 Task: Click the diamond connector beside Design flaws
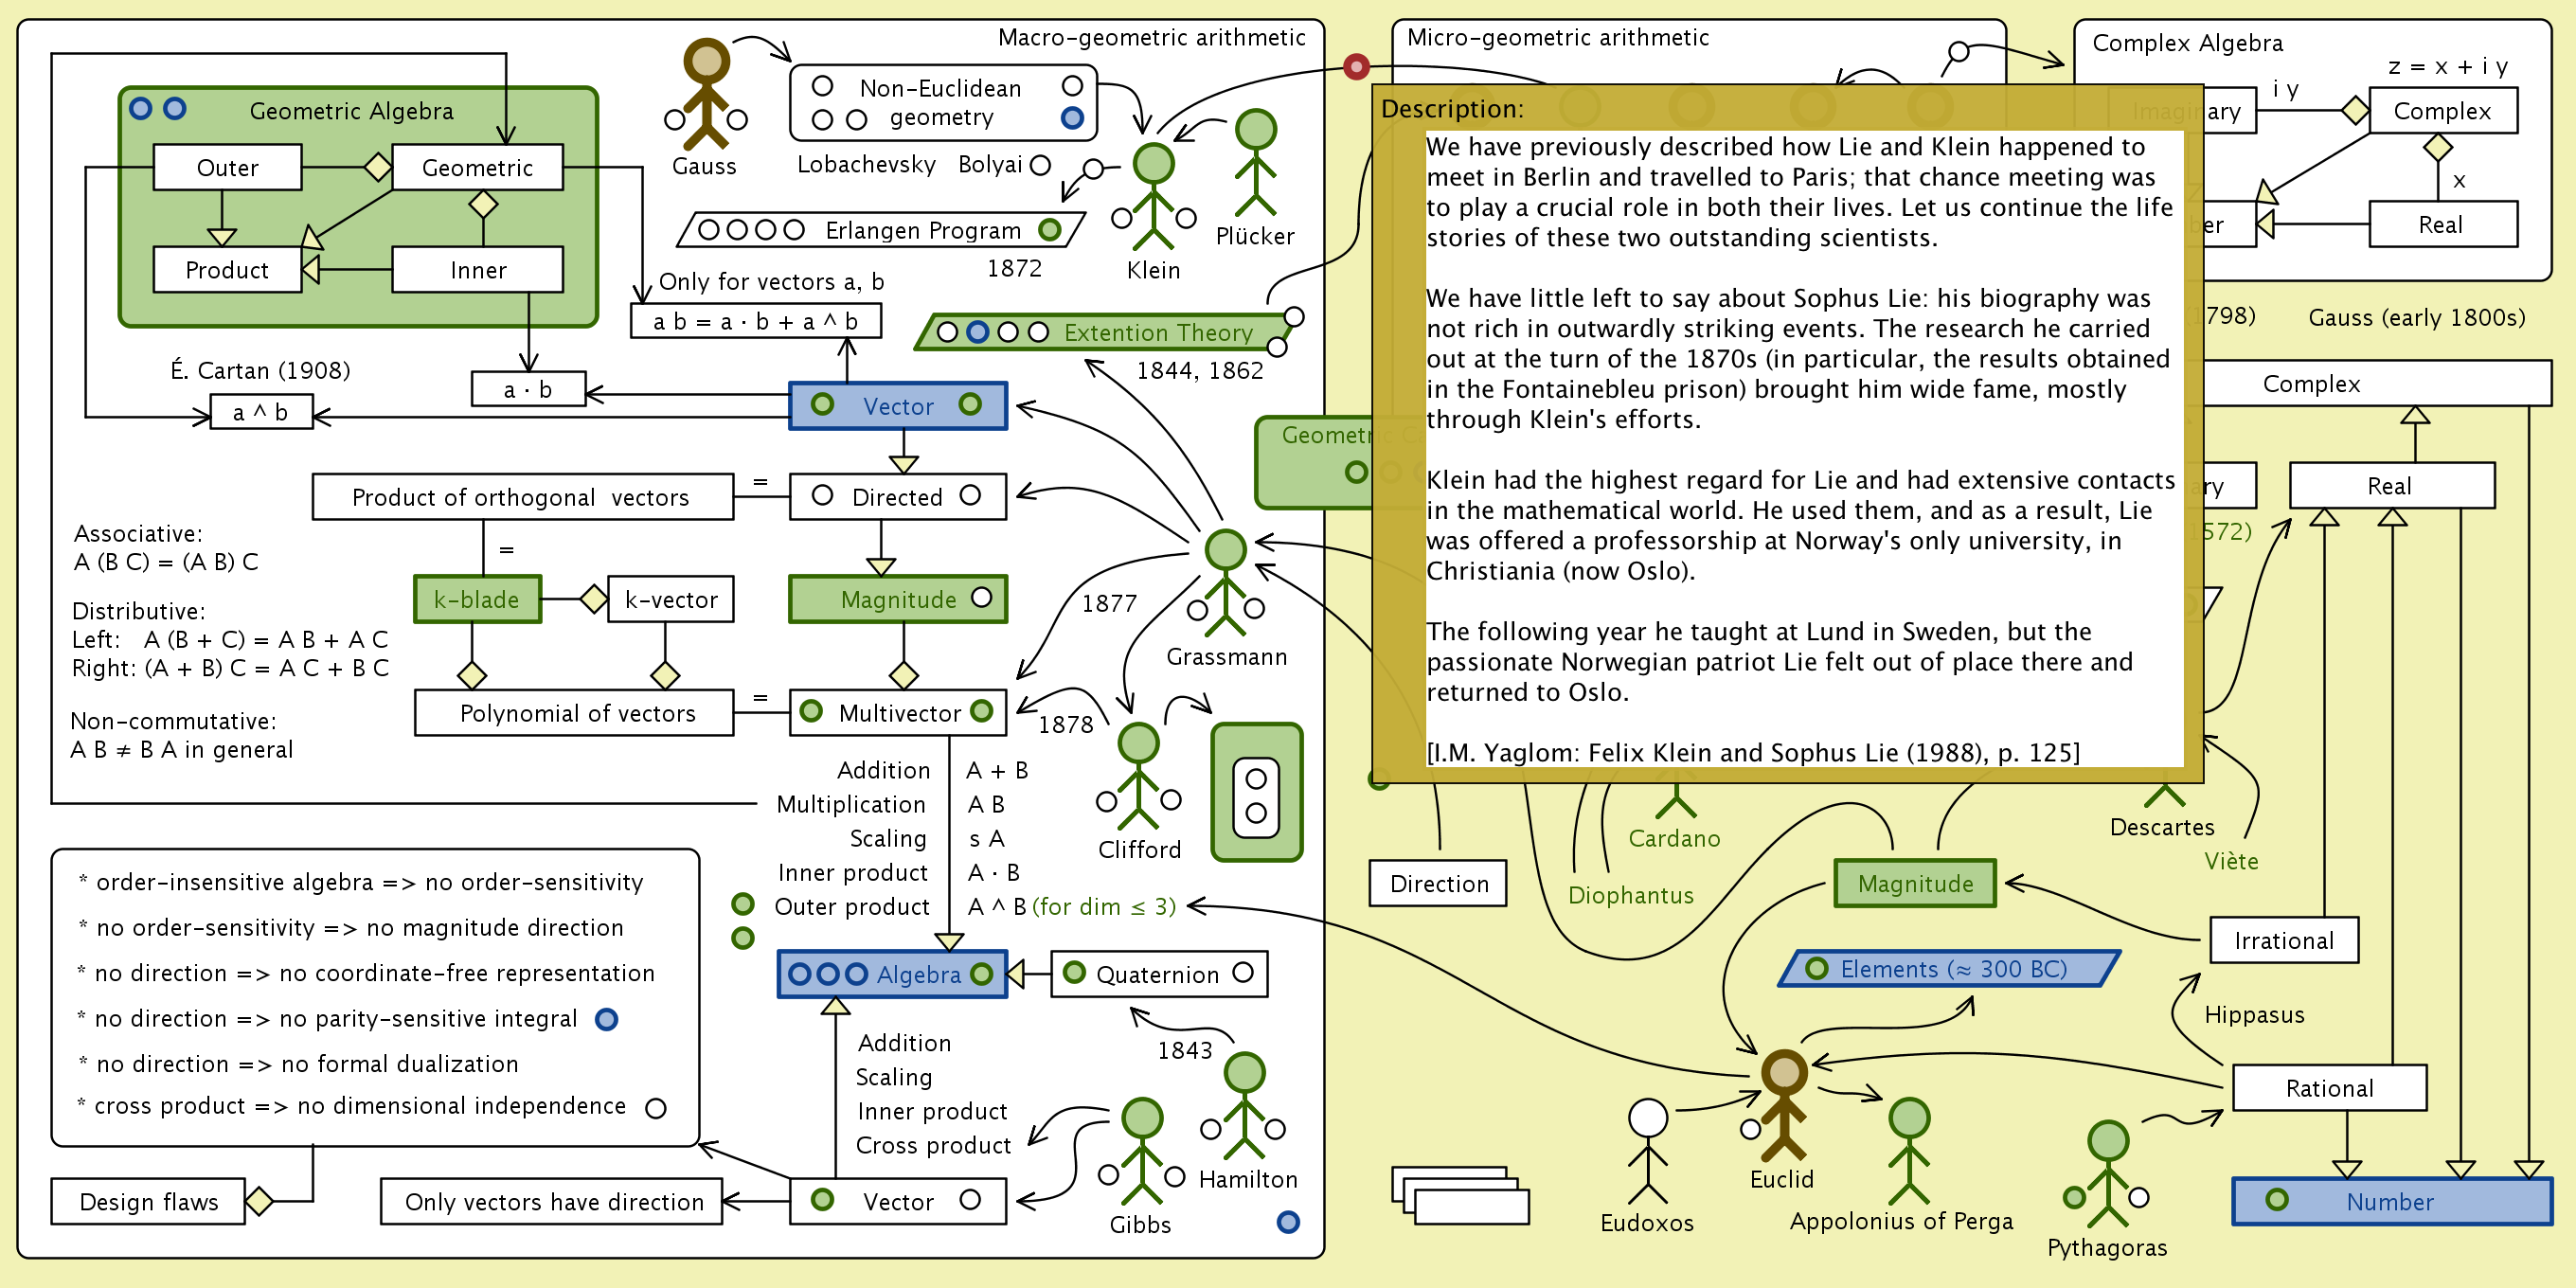click(260, 1200)
